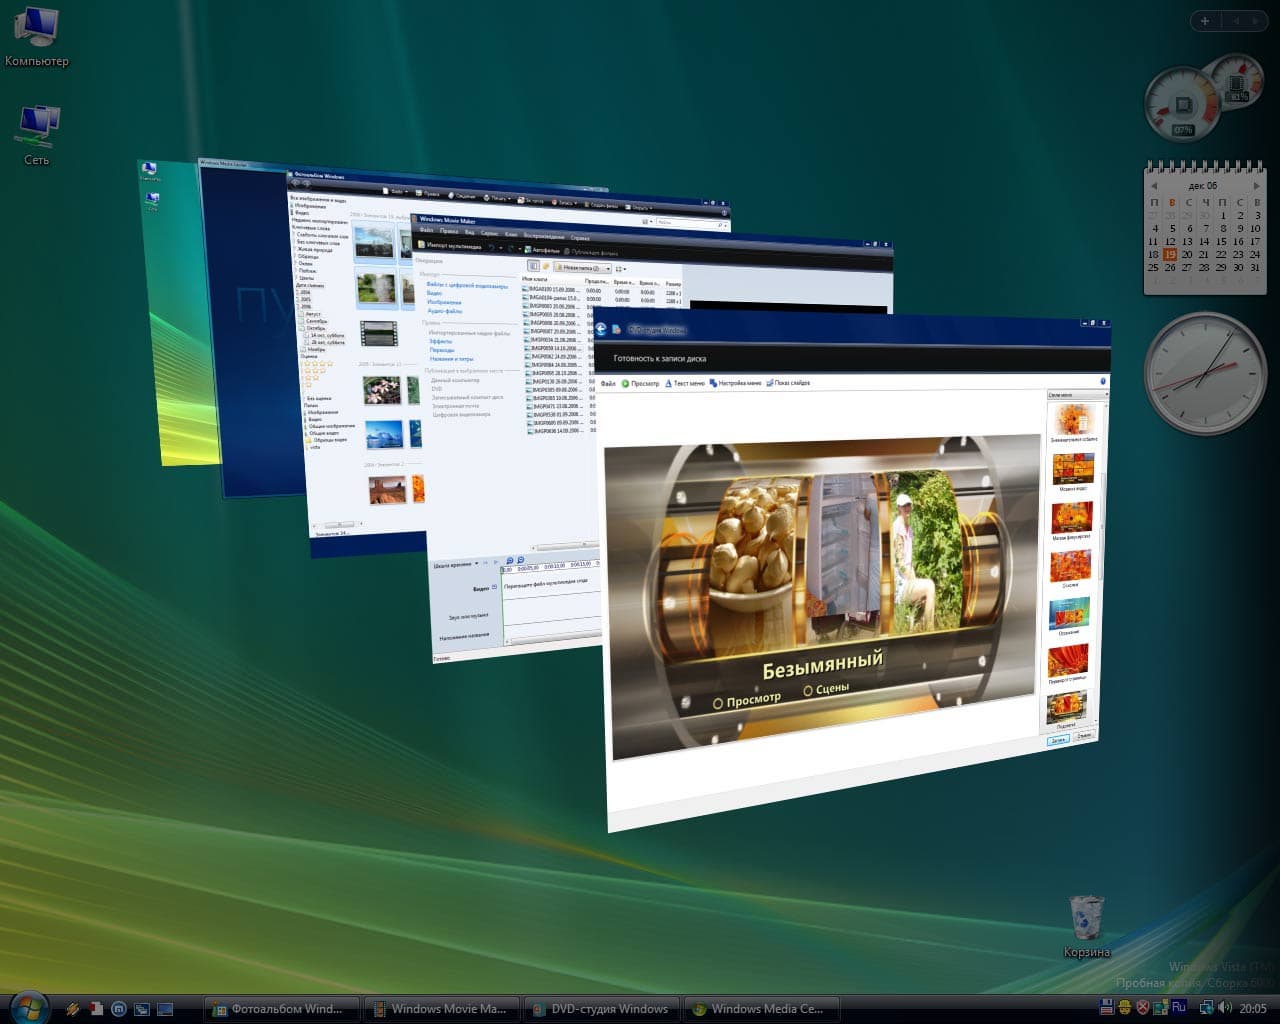Open the Корзина recycle bin icon
The height and width of the screenshot is (1024, 1280).
1086,926
